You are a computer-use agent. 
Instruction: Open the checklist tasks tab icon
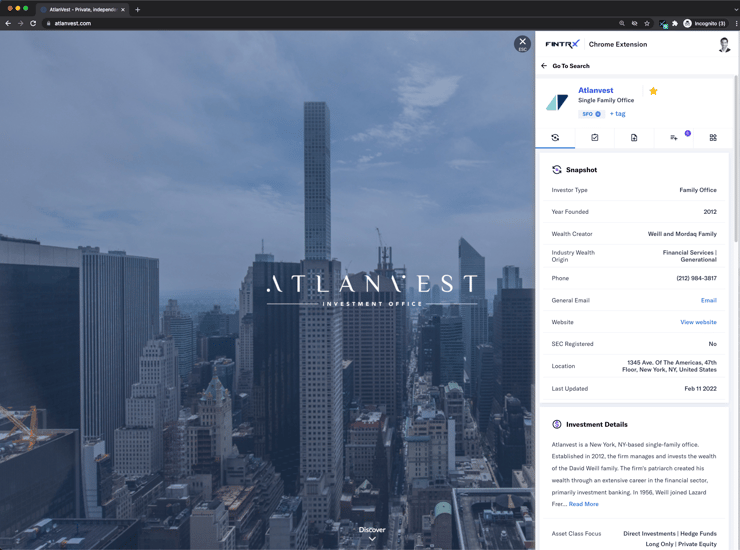(x=595, y=137)
